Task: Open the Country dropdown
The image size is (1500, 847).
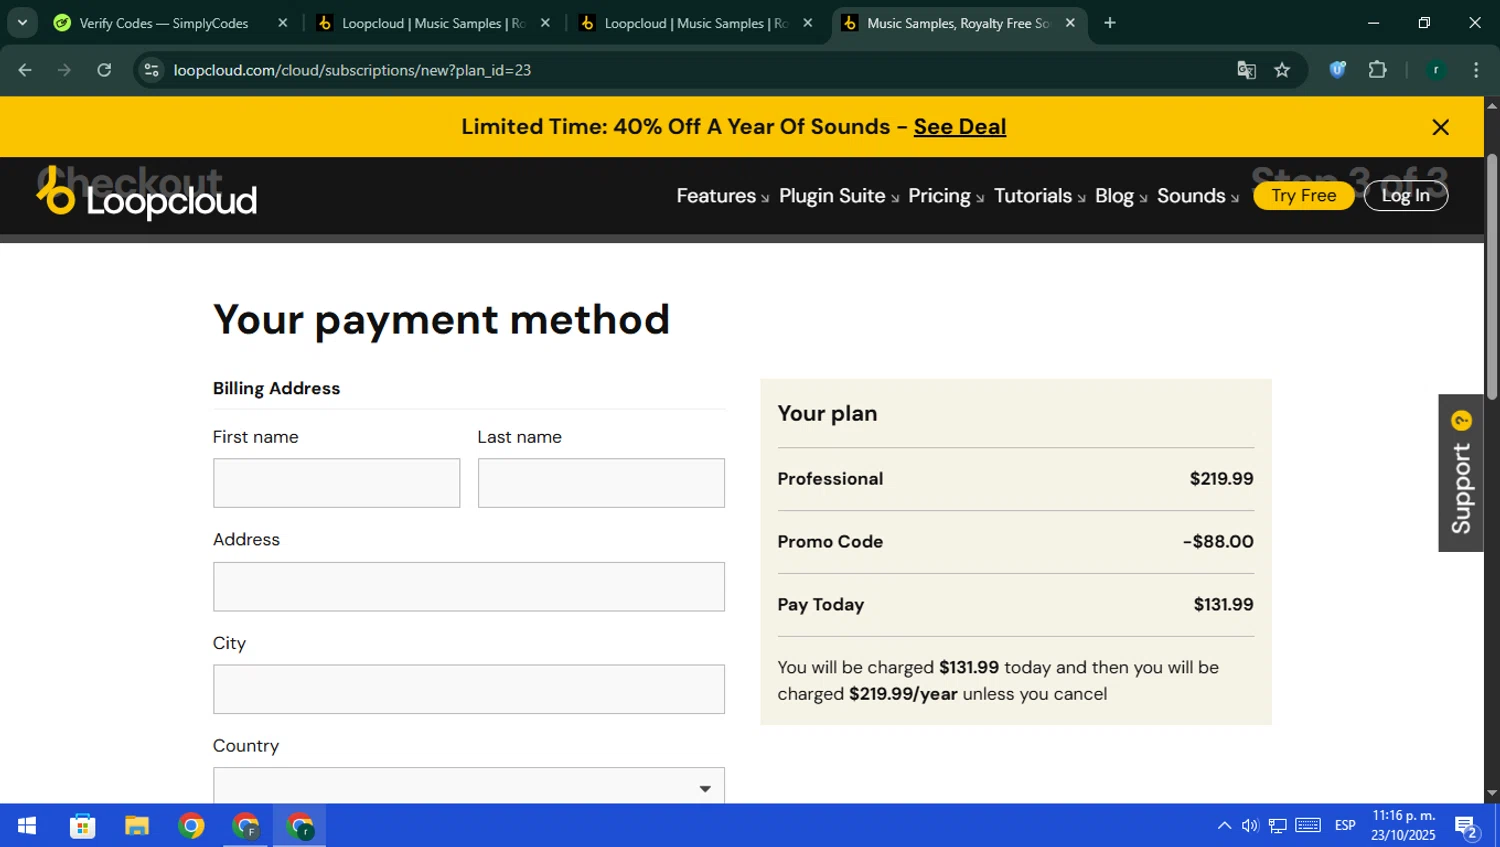Action: click(469, 786)
